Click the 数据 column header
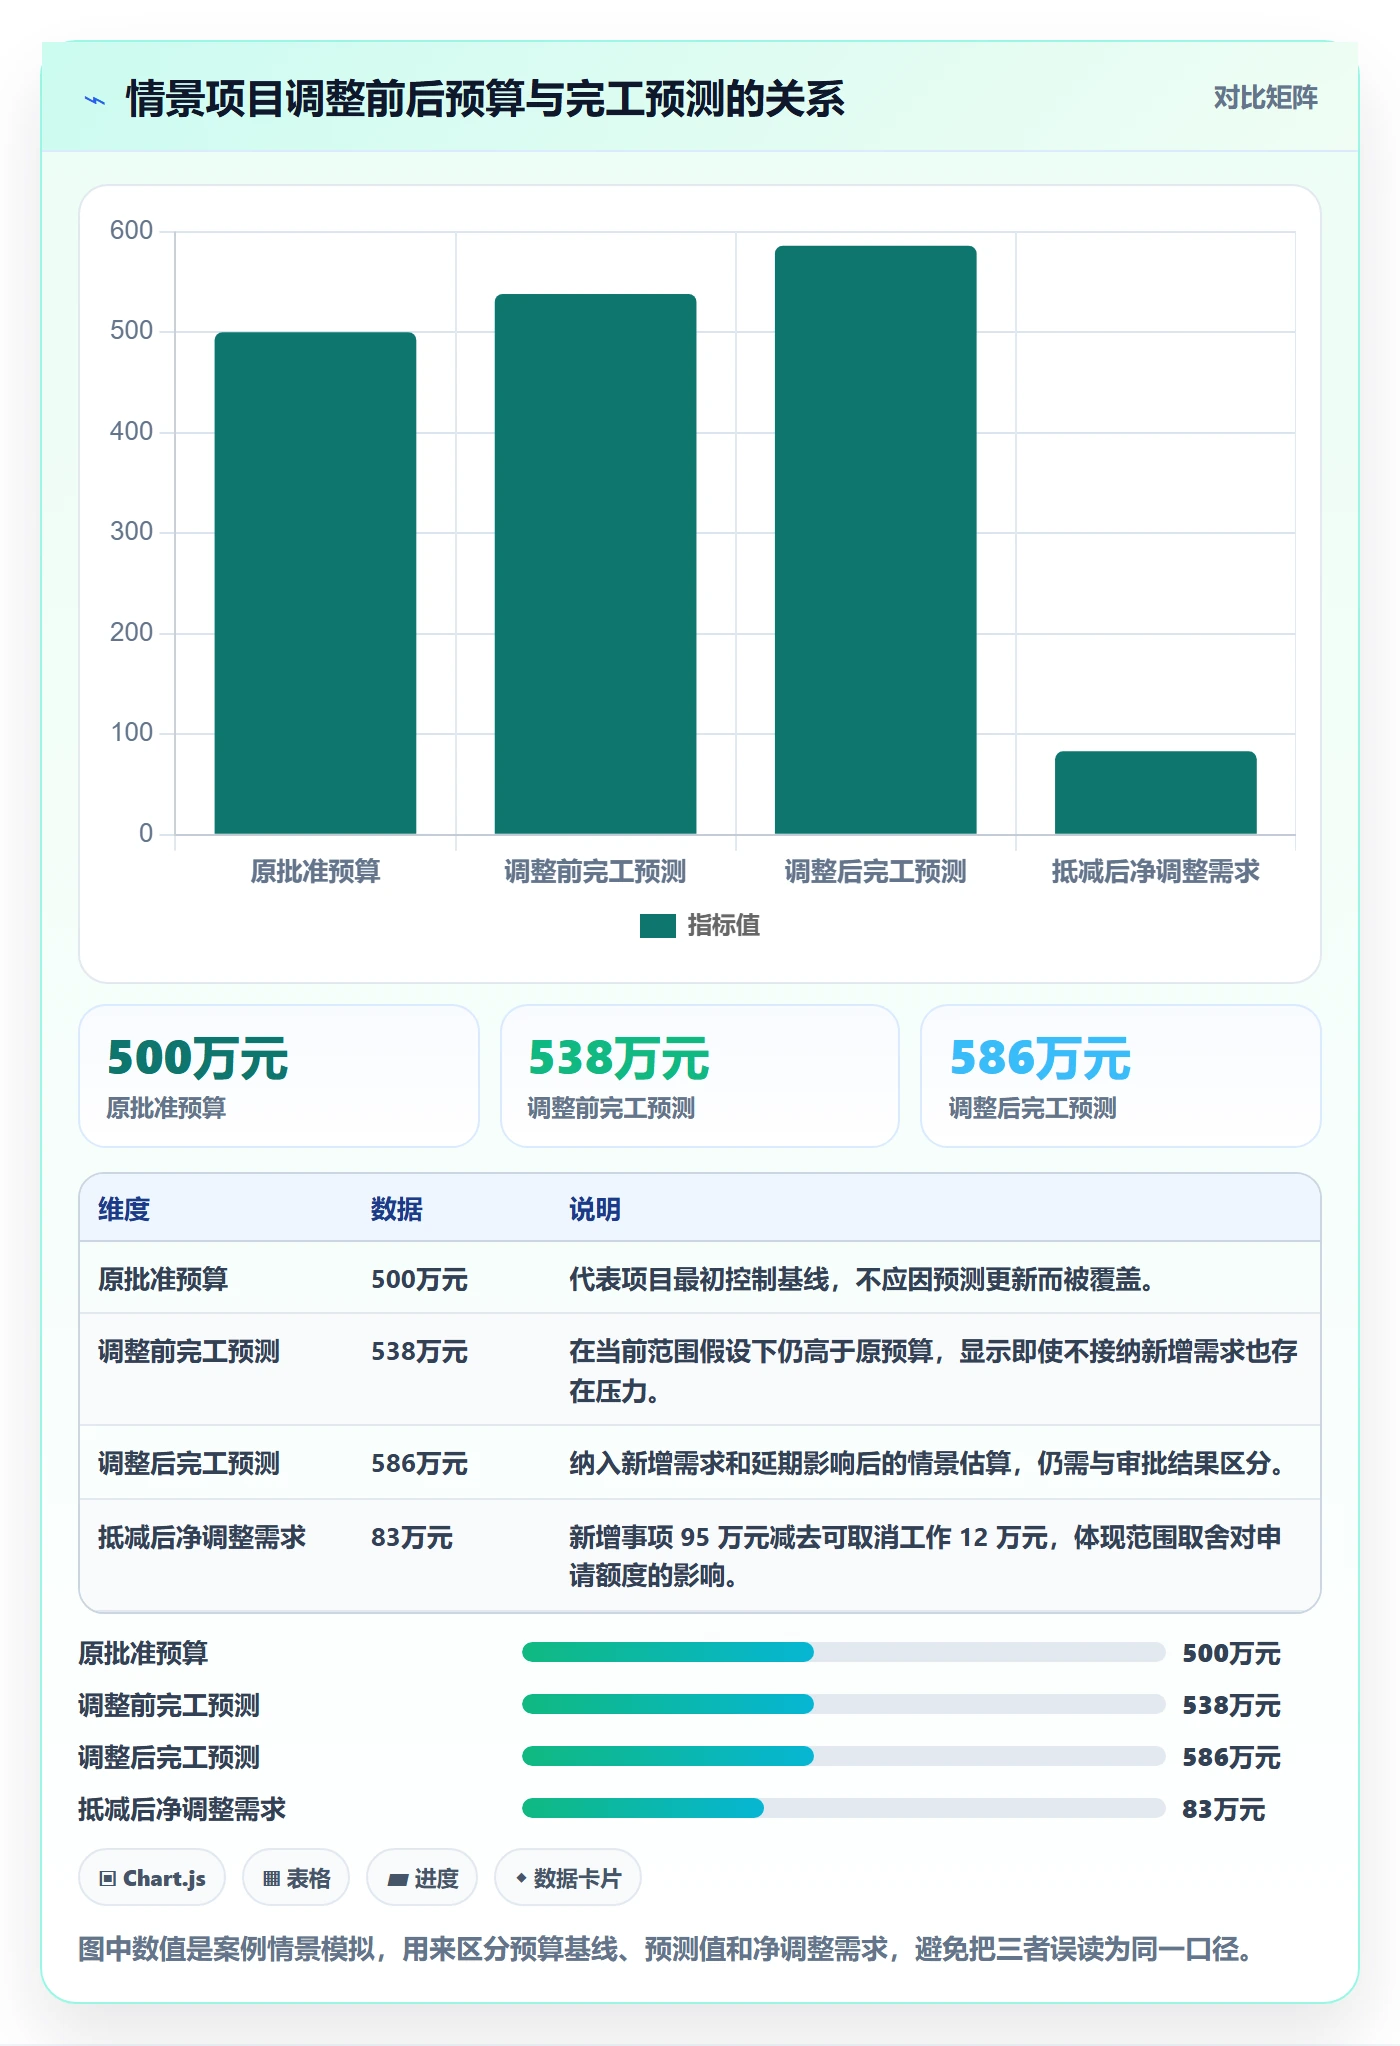 [x=396, y=1209]
